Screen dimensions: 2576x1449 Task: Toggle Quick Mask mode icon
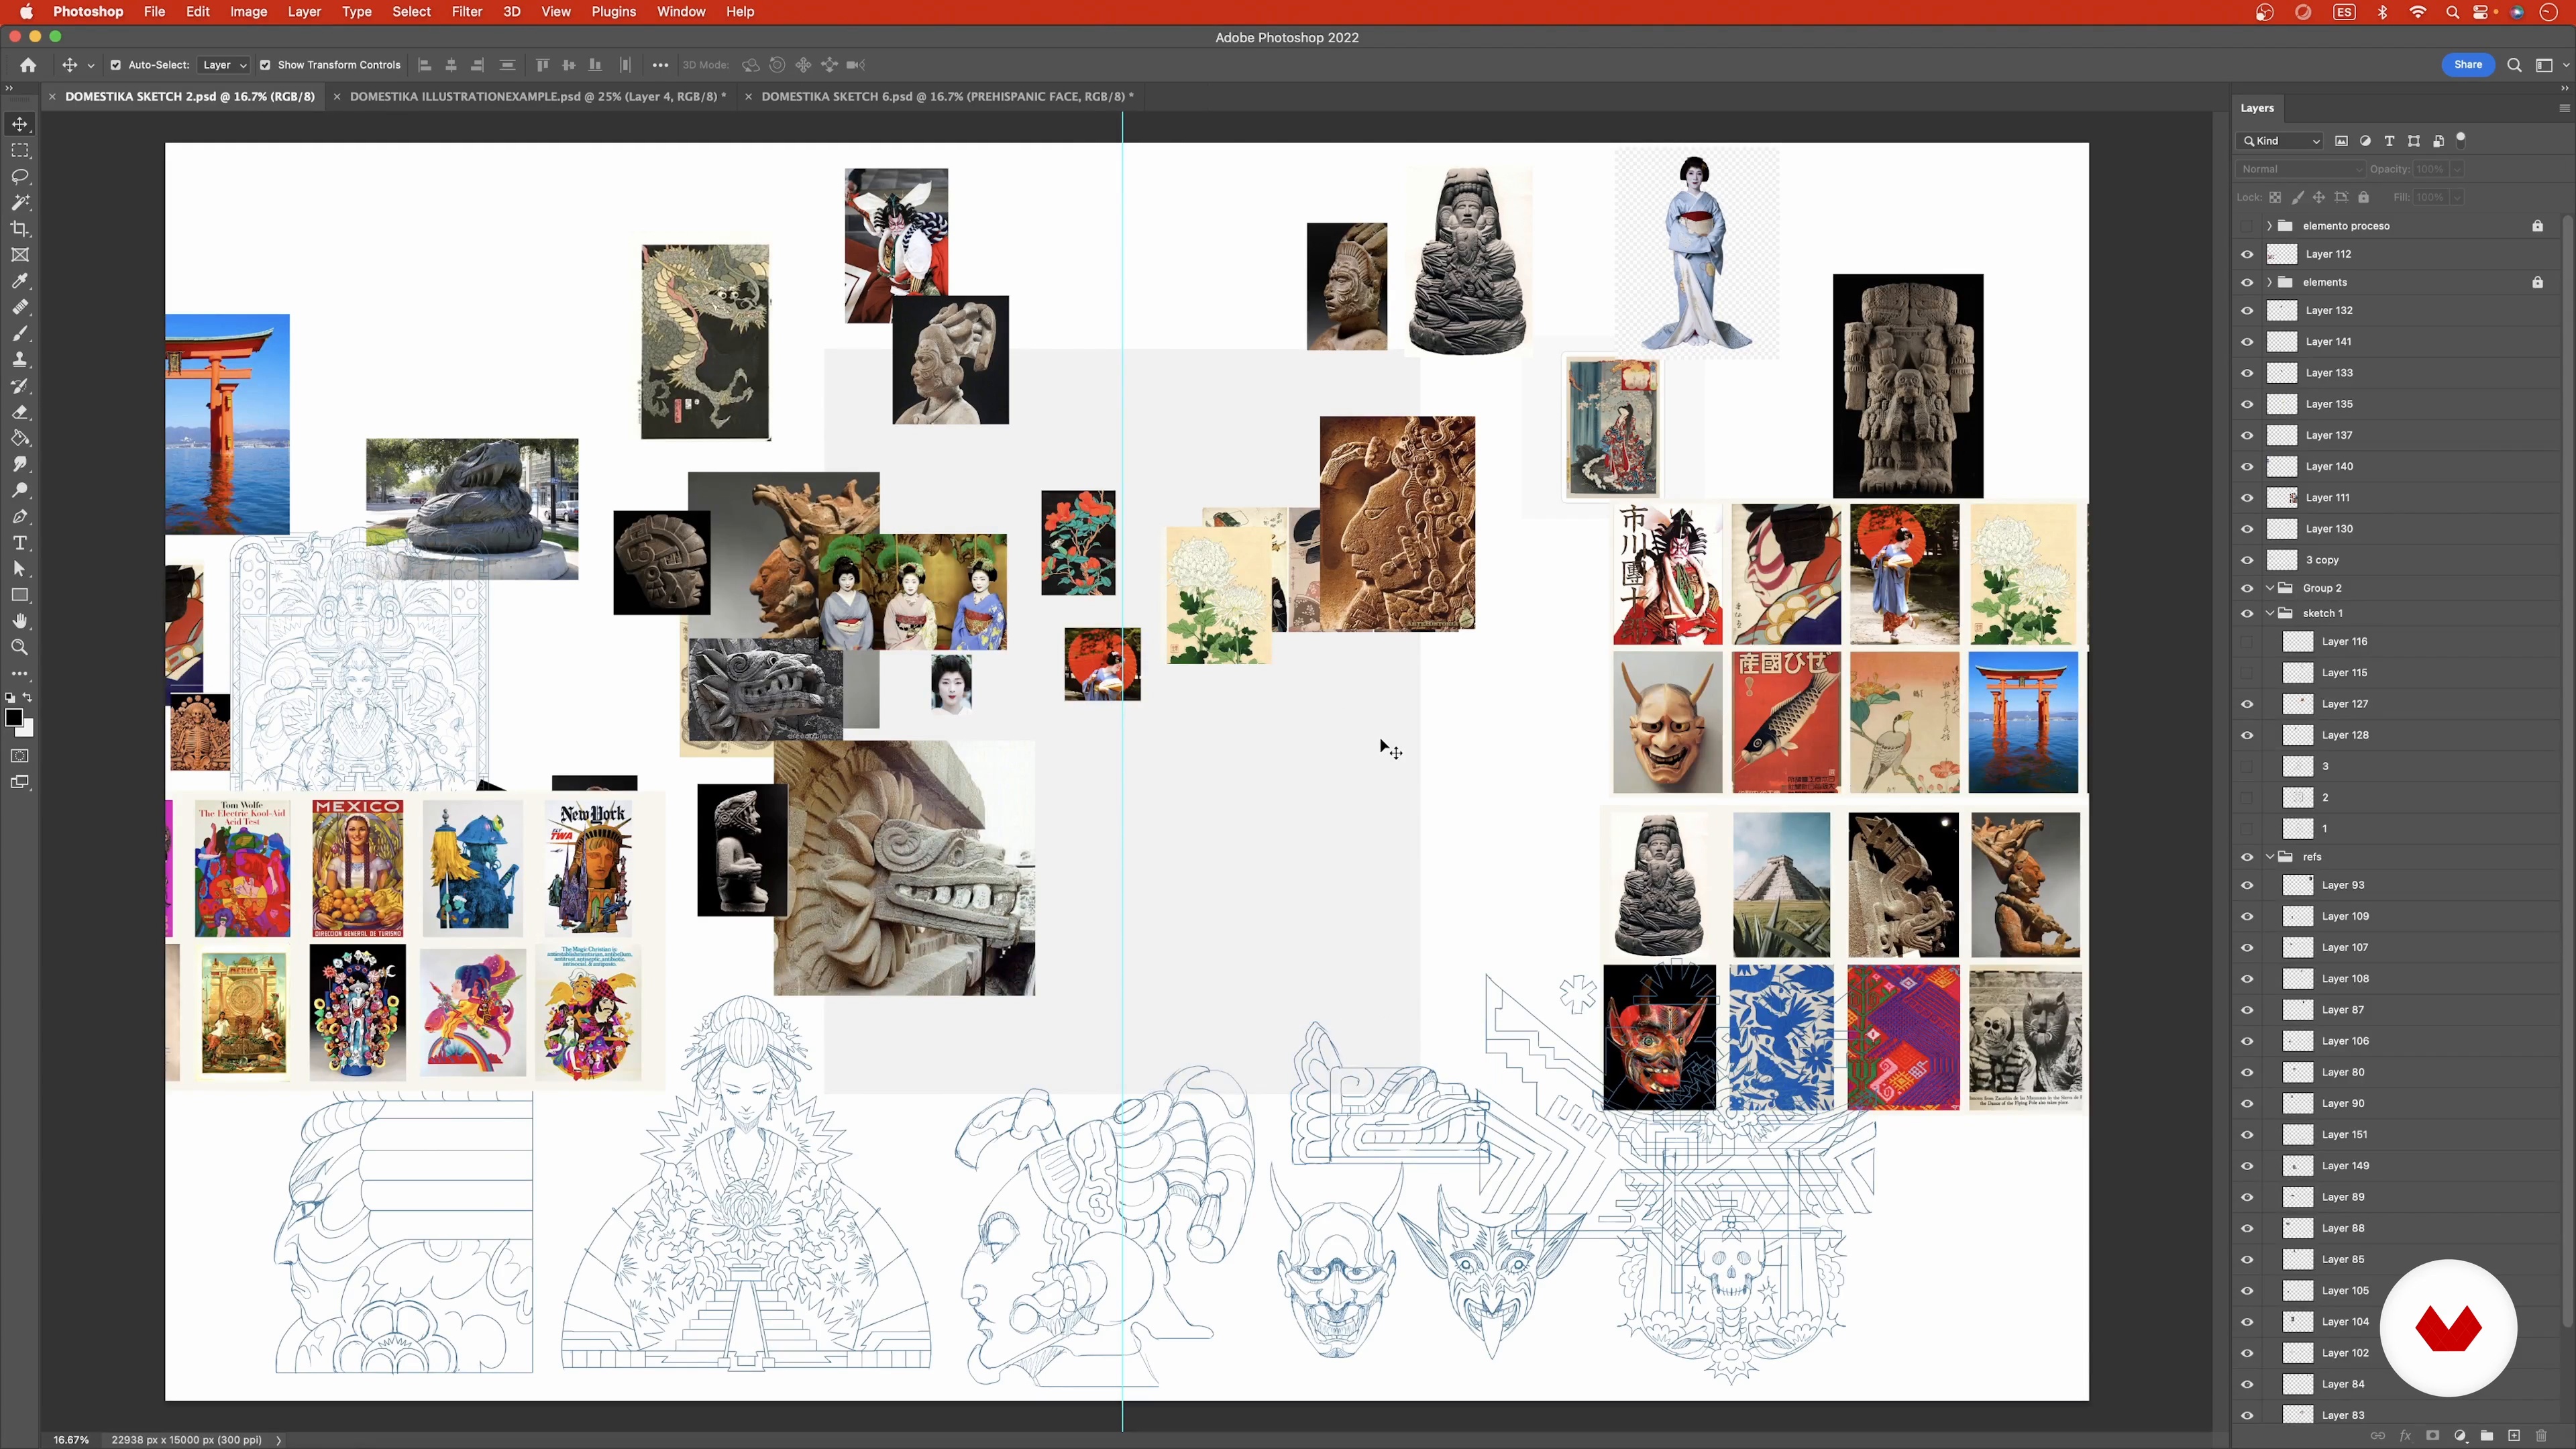pos(20,756)
